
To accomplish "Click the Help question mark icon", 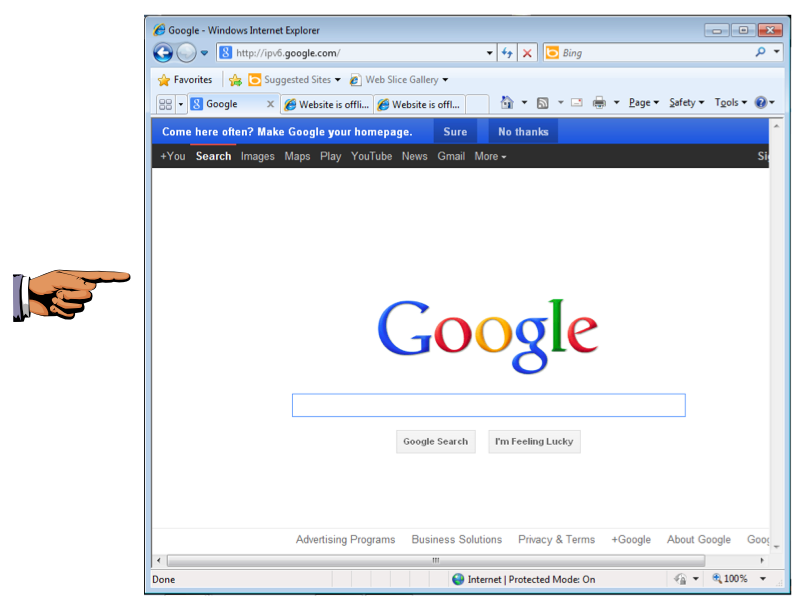I will [761, 102].
